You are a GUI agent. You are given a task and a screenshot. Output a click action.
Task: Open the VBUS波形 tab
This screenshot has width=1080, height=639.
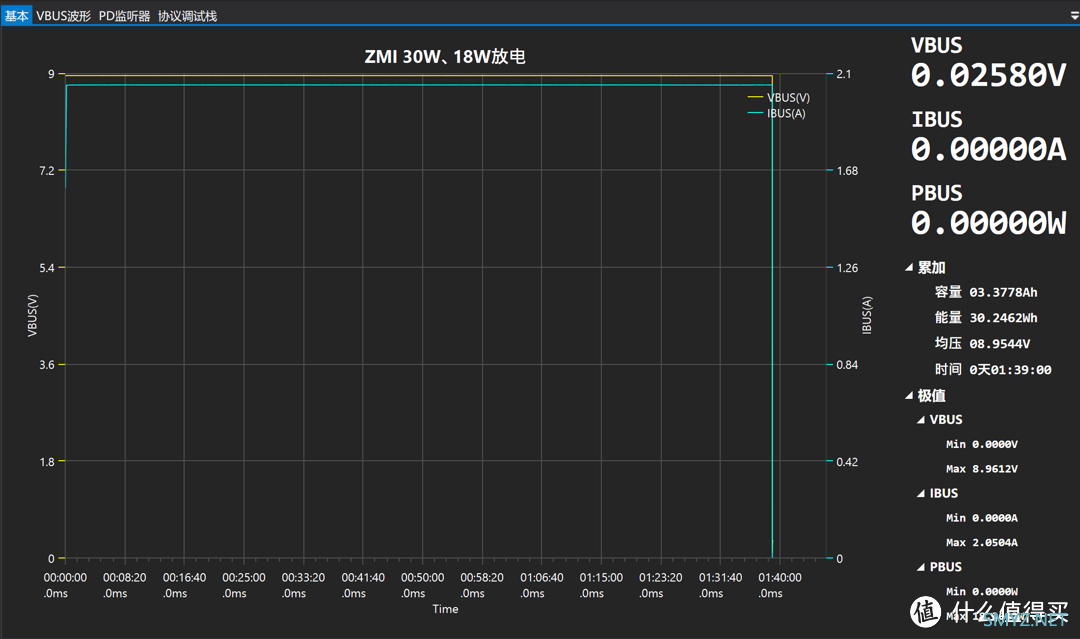pos(63,16)
